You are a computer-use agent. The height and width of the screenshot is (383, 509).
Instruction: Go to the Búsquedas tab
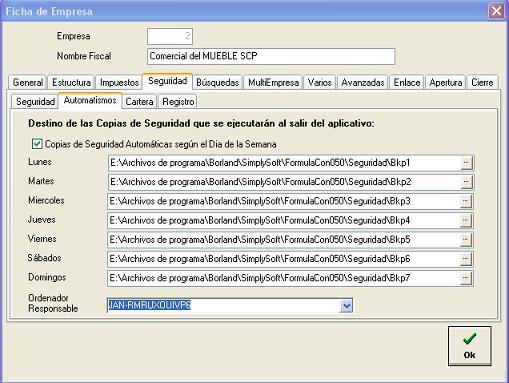tap(218, 82)
